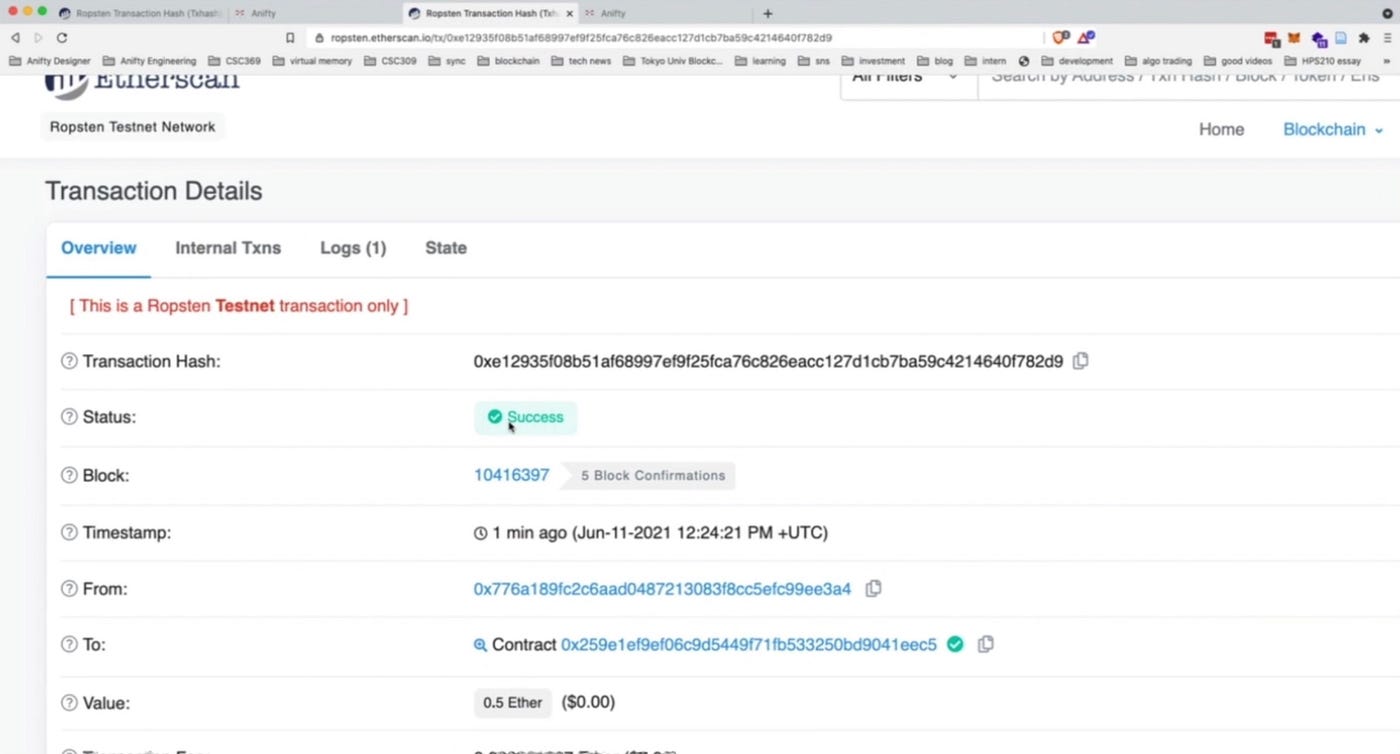Click the help icon next to Value

point(69,703)
